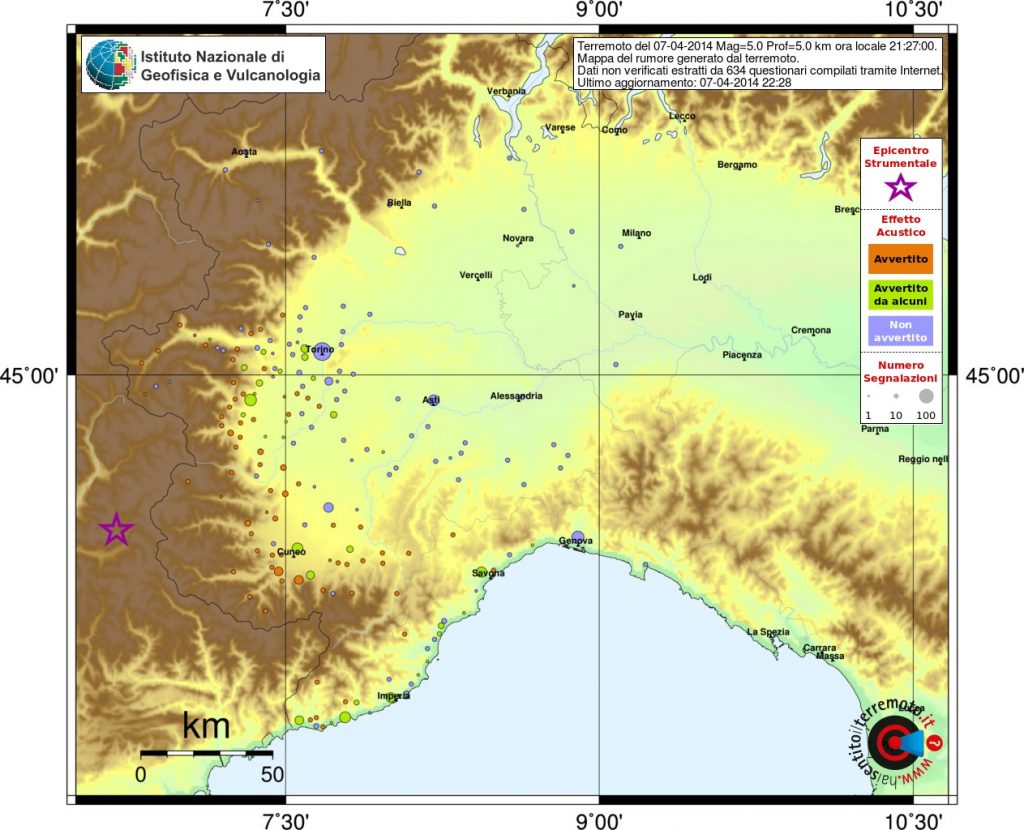Click the large gray 100-reports circle in legend

coord(927,396)
